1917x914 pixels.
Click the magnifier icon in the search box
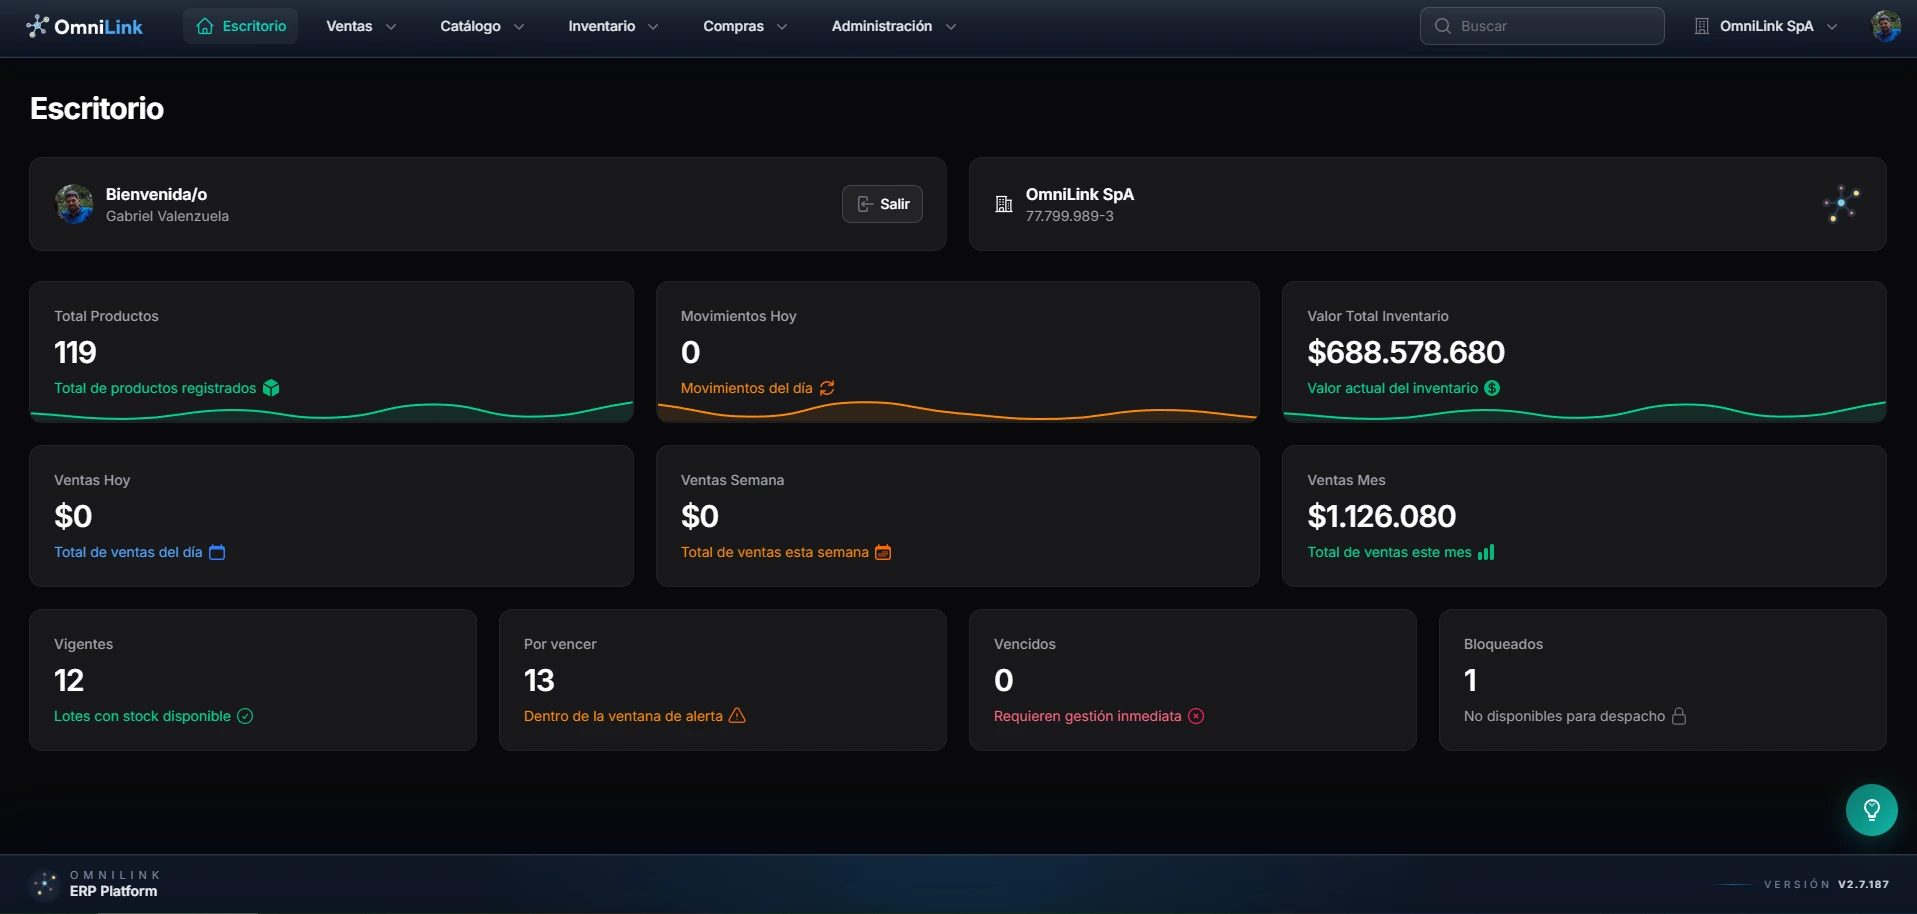[x=1442, y=26]
